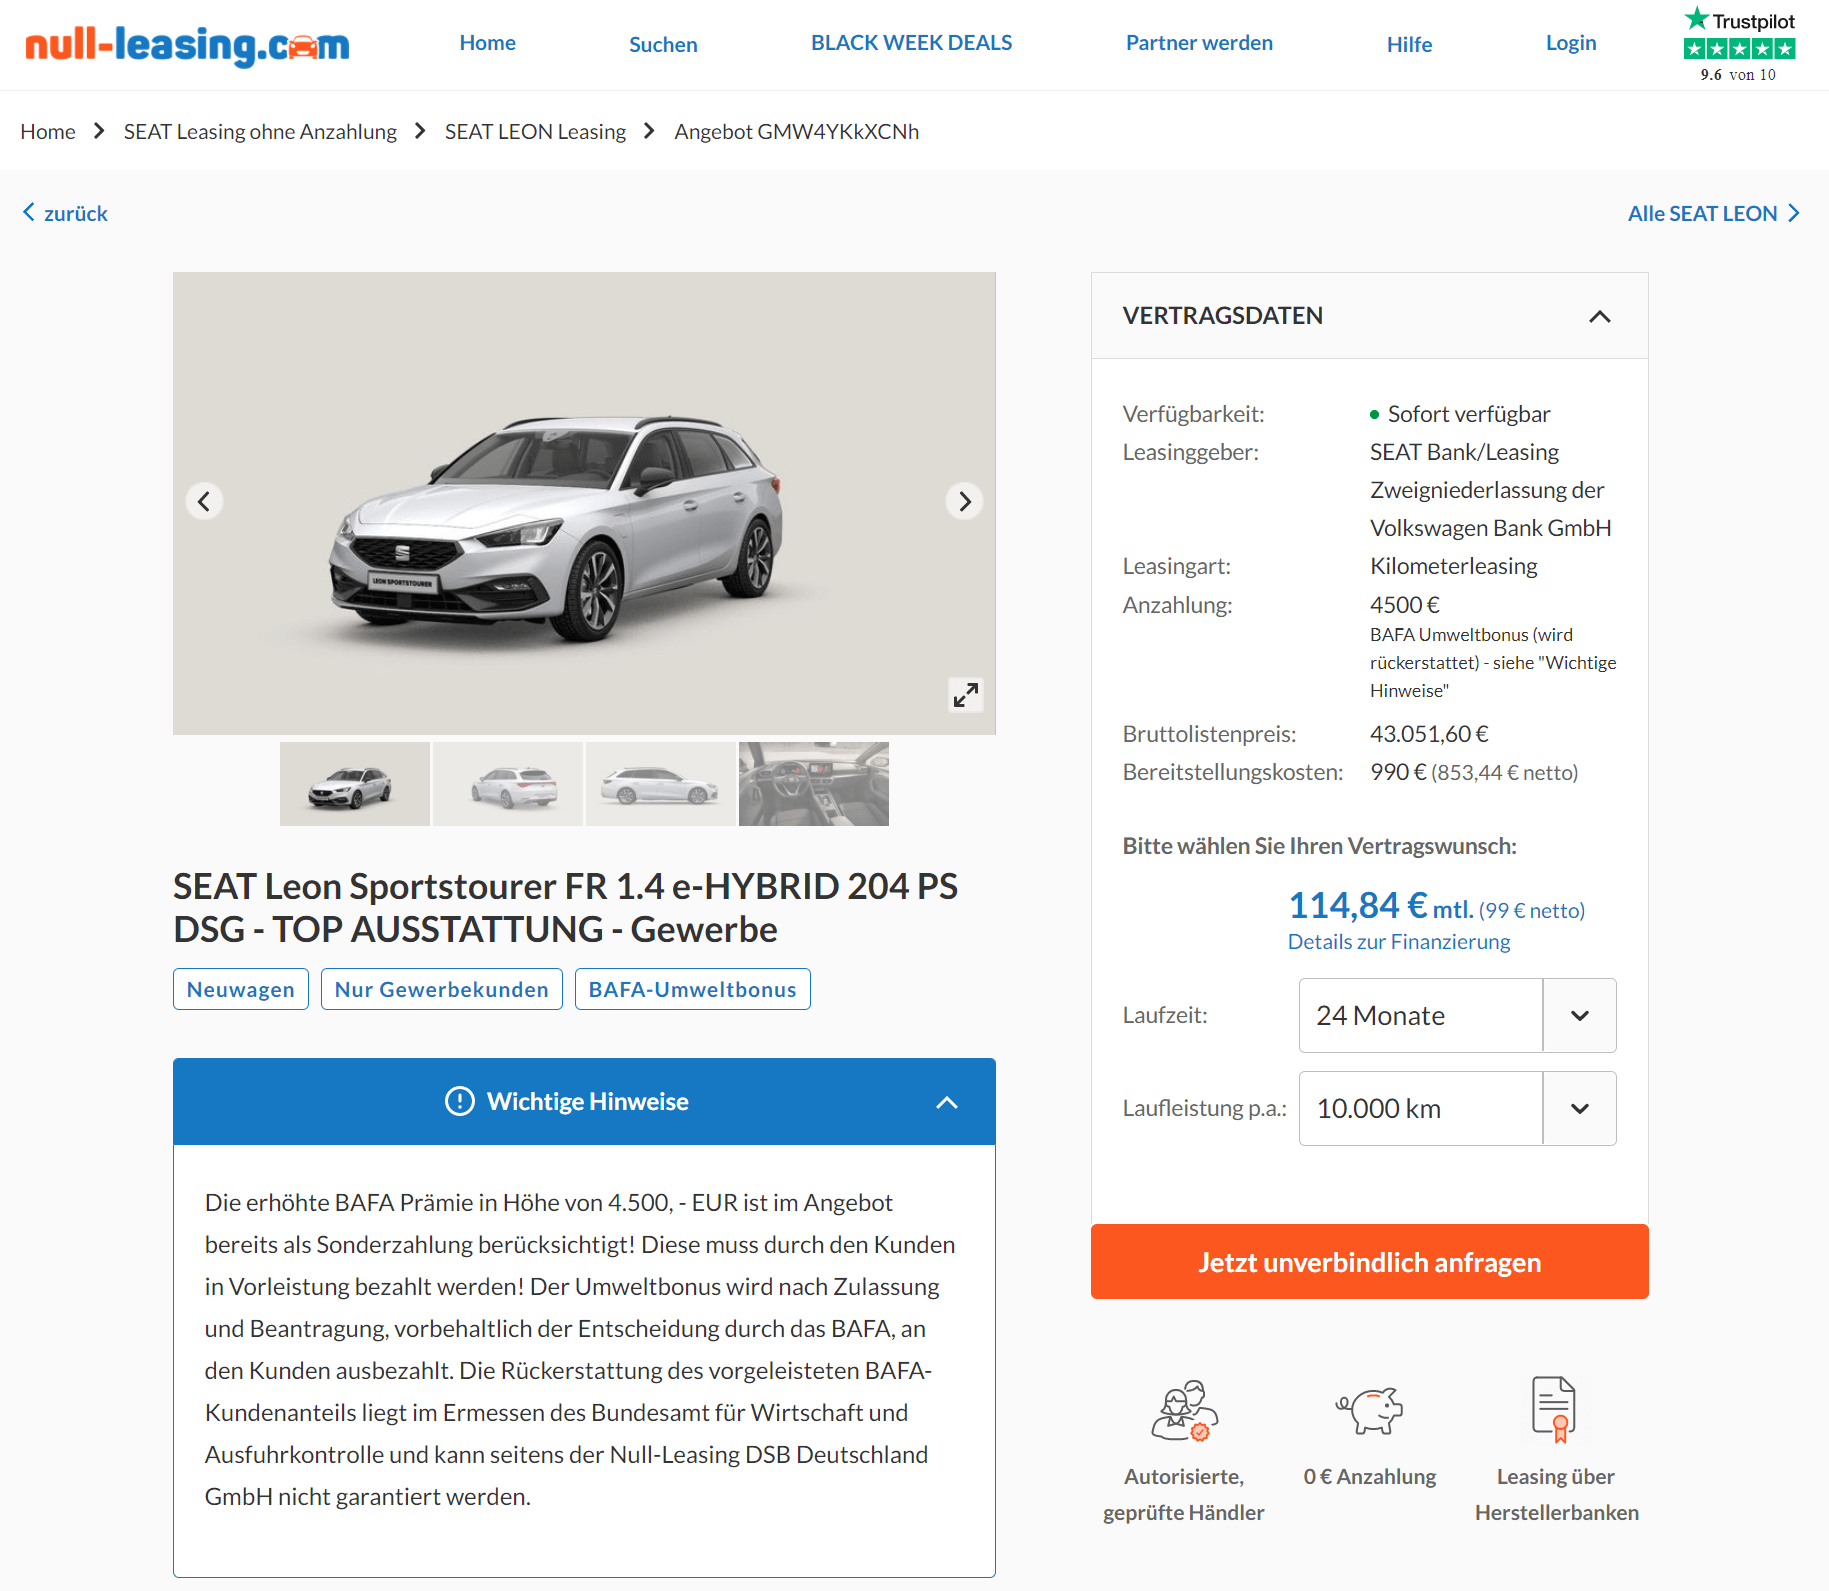Open the Home menu item
Viewport: 1829px width, 1591px height.
coord(488,43)
